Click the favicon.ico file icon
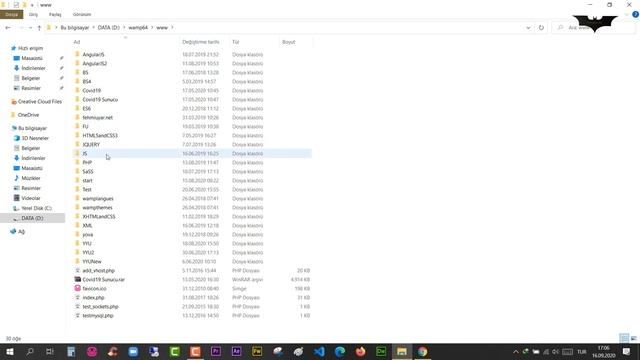Image resolution: width=640 pixels, height=360 pixels. pos(77,288)
